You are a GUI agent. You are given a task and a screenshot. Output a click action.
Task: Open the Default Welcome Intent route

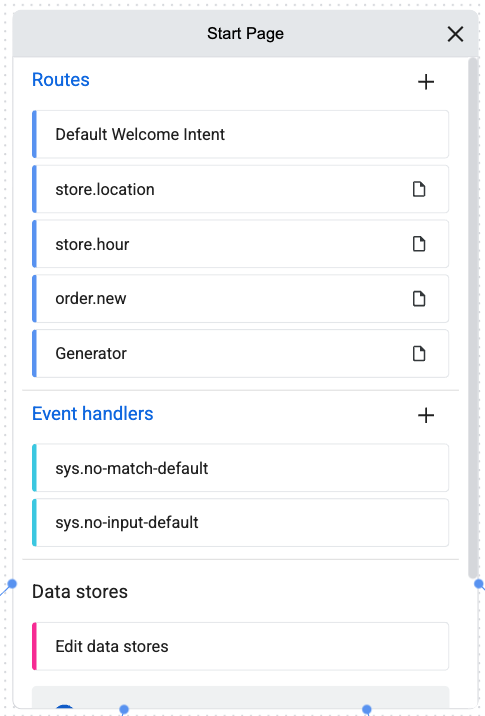coord(240,134)
